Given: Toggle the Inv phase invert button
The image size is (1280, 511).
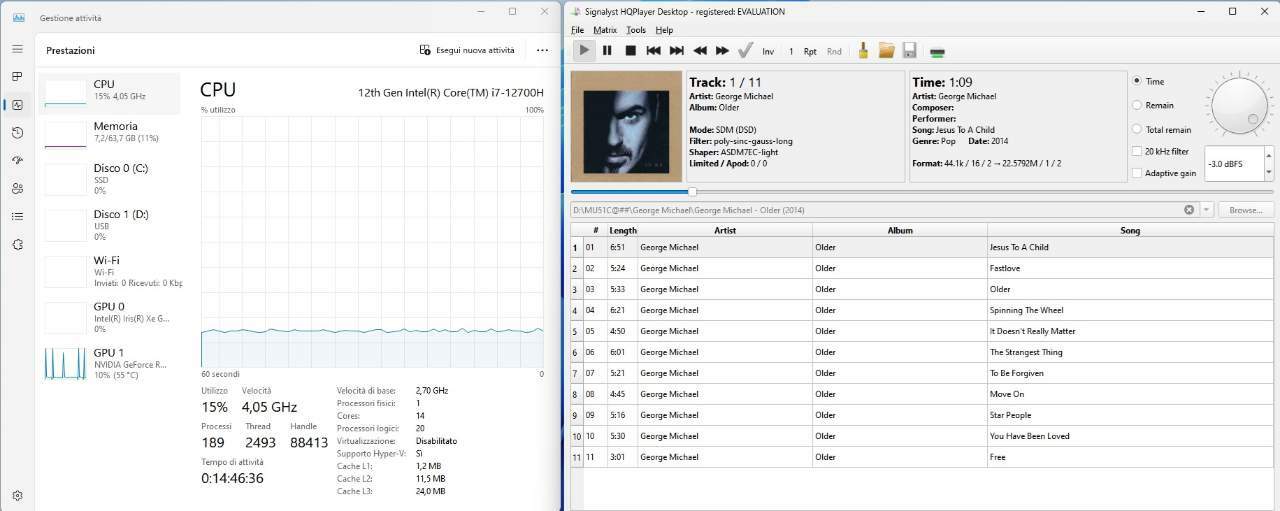Looking at the screenshot, I should 768,51.
